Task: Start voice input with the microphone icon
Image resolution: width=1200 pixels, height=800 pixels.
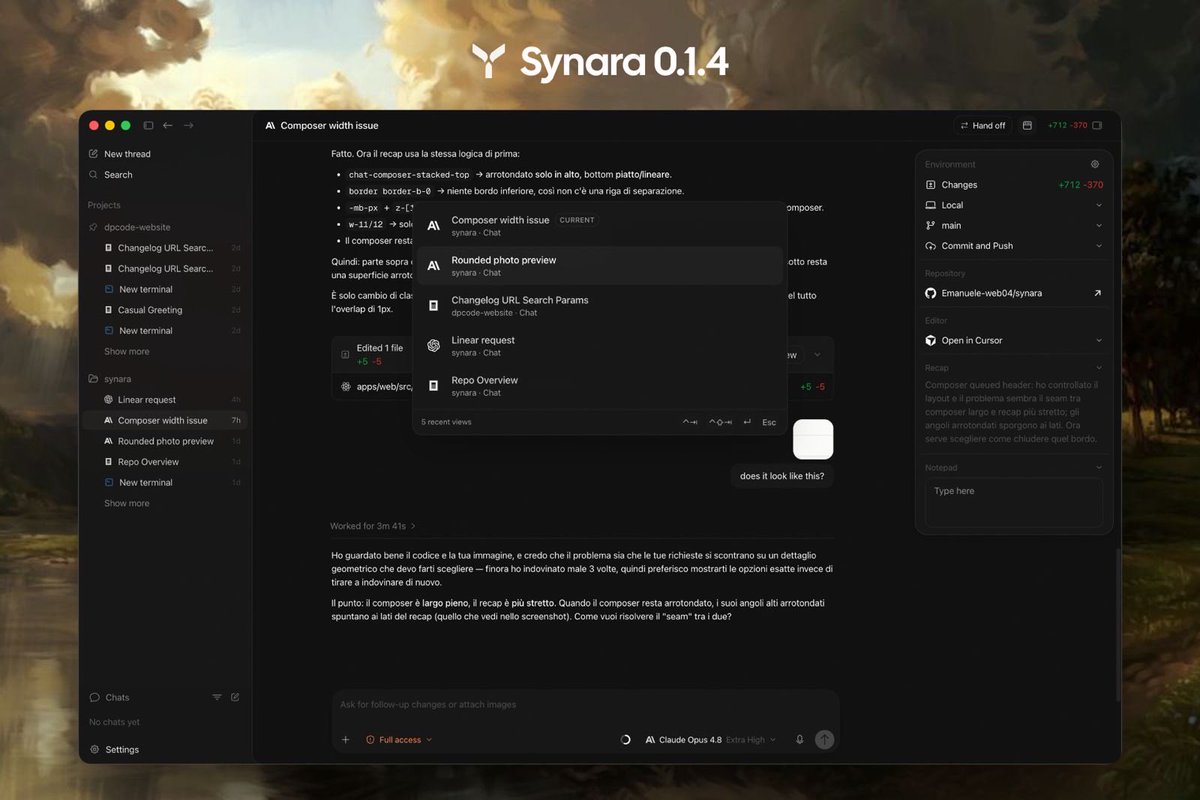Action: coord(799,740)
